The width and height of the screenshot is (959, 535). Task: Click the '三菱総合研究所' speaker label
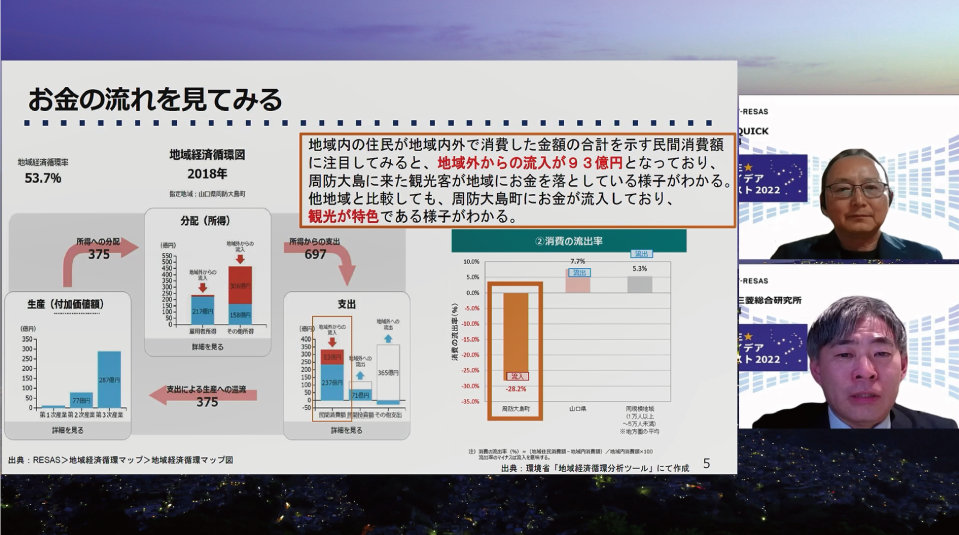[769, 300]
